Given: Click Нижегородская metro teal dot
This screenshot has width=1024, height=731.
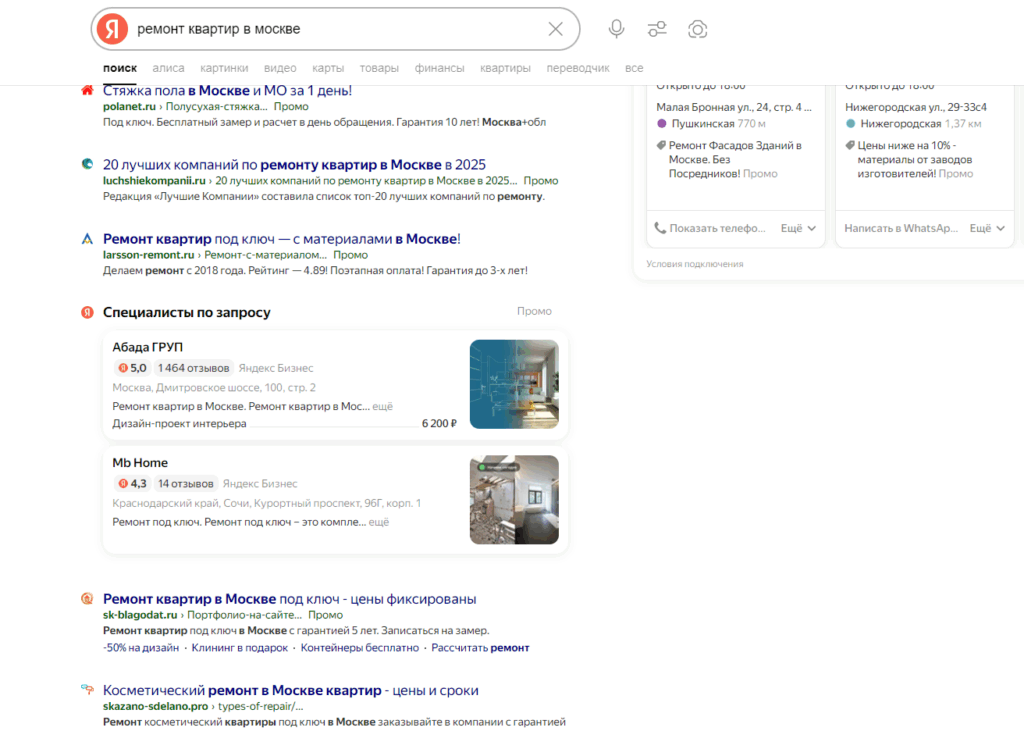Looking at the screenshot, I should (x=850, y=123).
